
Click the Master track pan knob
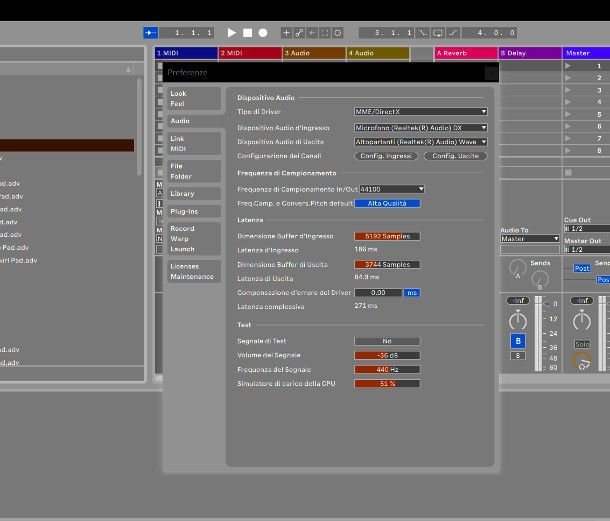582,321
